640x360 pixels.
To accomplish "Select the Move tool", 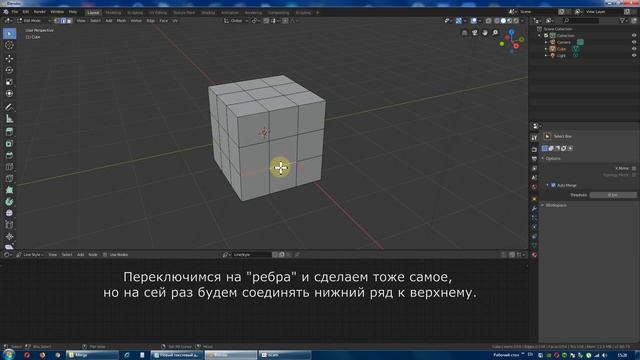I will (9, 58).
